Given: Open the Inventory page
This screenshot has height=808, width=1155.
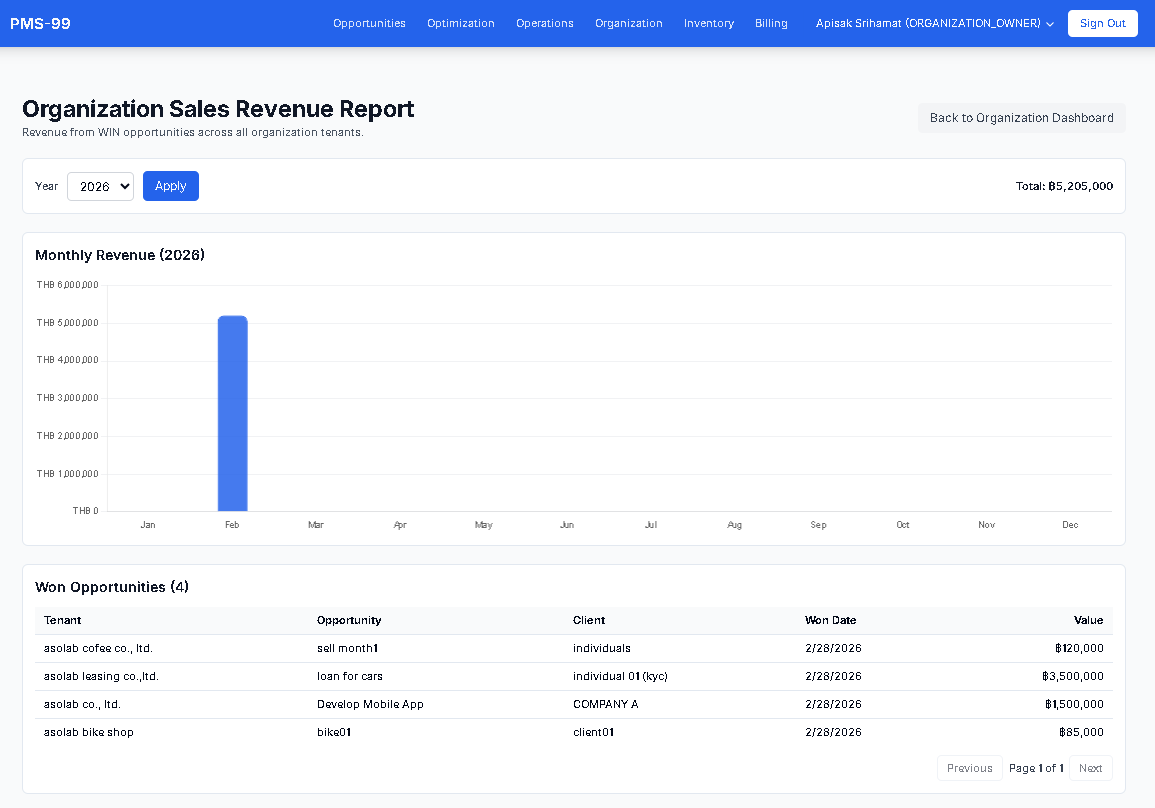Looking at the screenshot, I should 708,23.
